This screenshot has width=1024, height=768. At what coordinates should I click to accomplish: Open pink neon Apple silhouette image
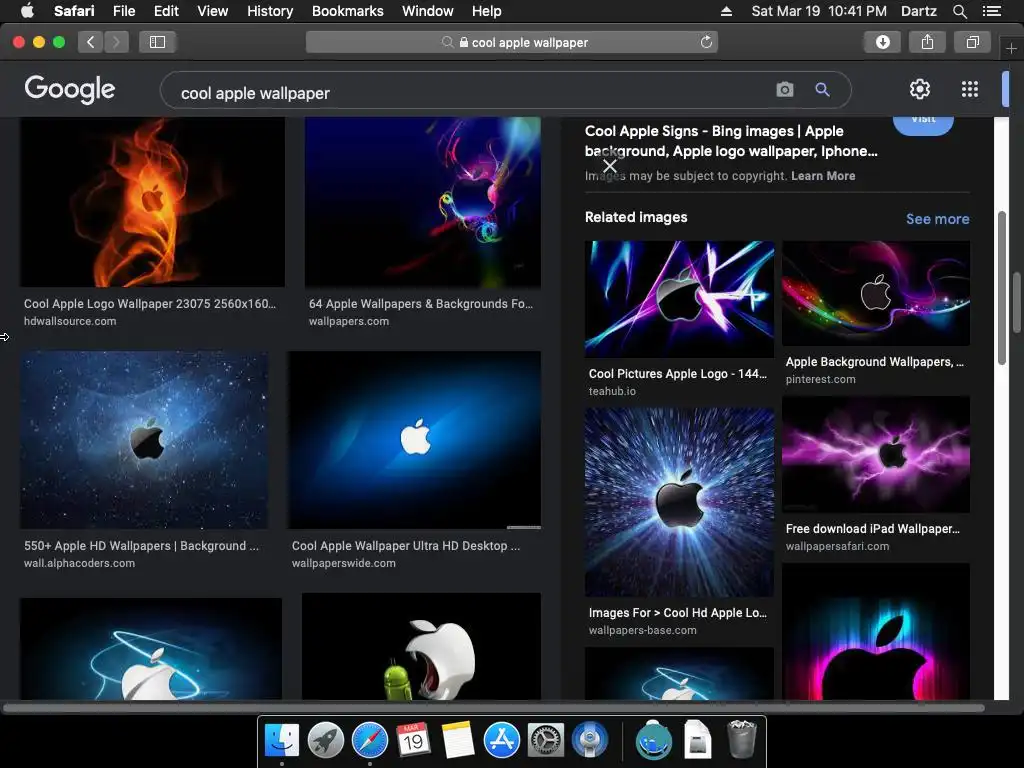click(x=876, y=632)
